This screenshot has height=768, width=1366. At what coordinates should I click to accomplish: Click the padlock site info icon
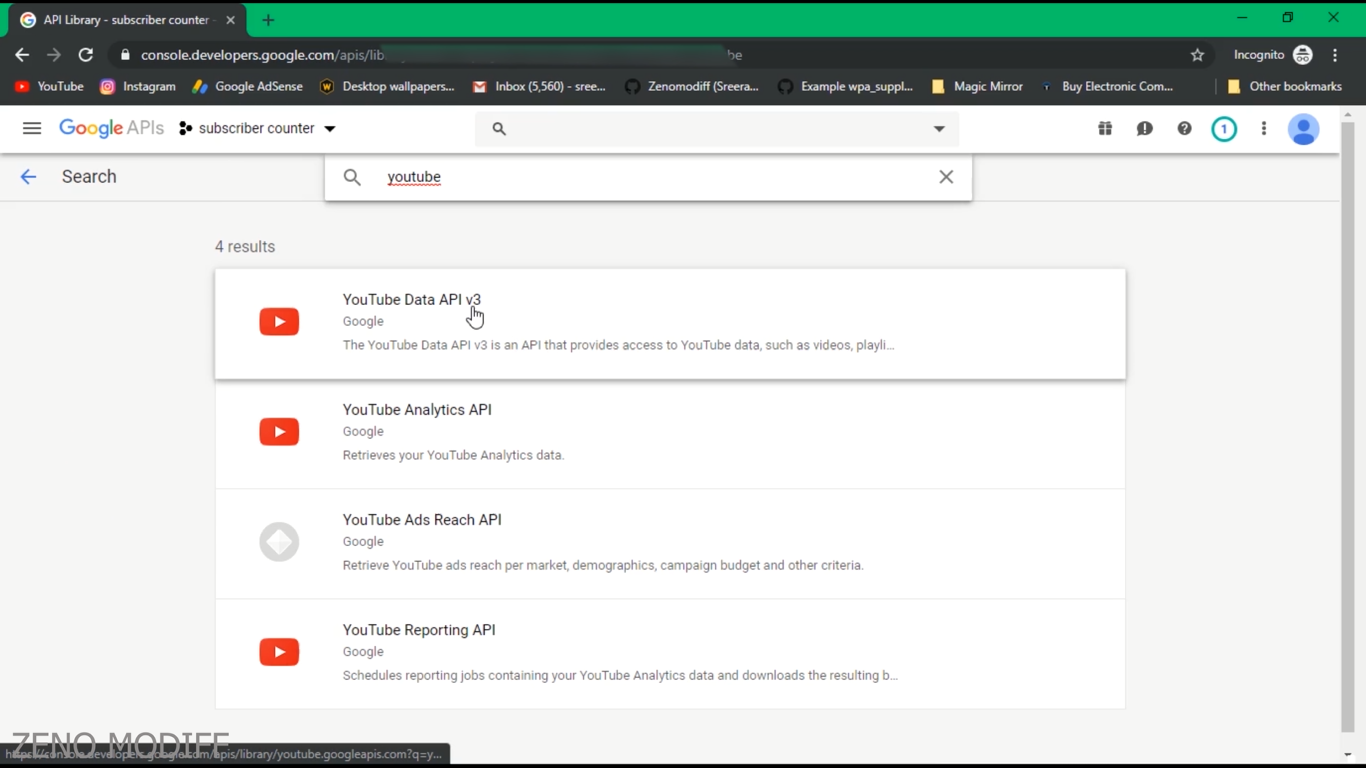tap(125, 55)
